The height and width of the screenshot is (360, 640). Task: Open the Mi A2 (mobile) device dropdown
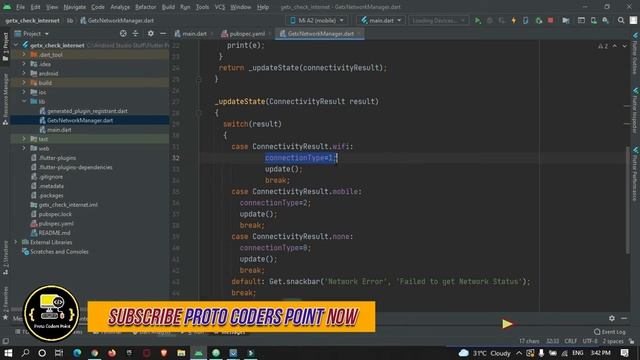pyautogui.click(x=317, y=20)
